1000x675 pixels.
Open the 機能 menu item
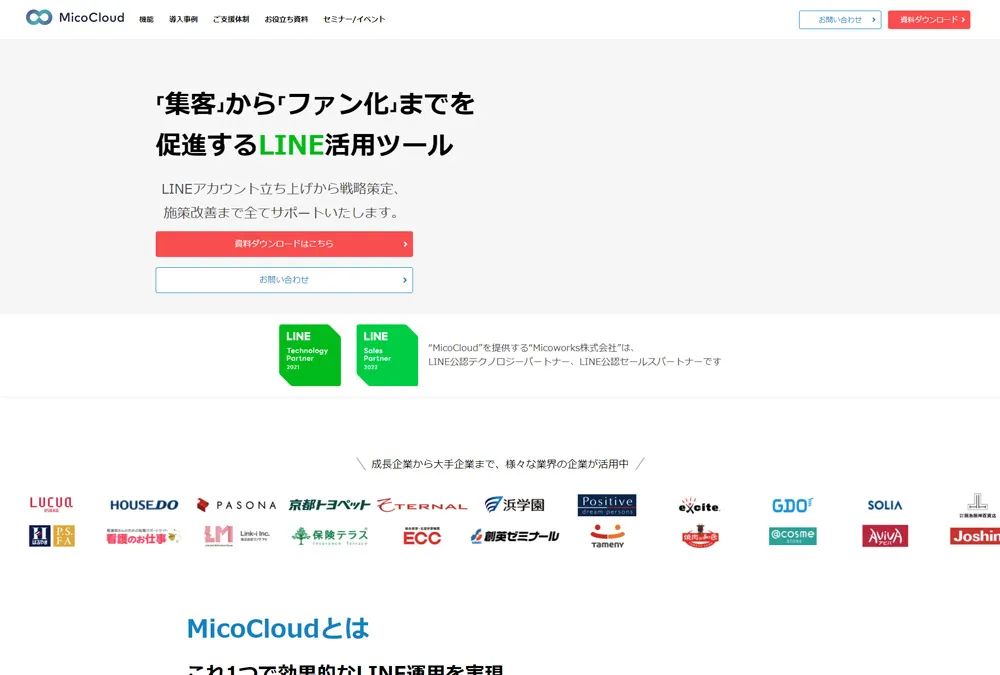tap(146, 19)
